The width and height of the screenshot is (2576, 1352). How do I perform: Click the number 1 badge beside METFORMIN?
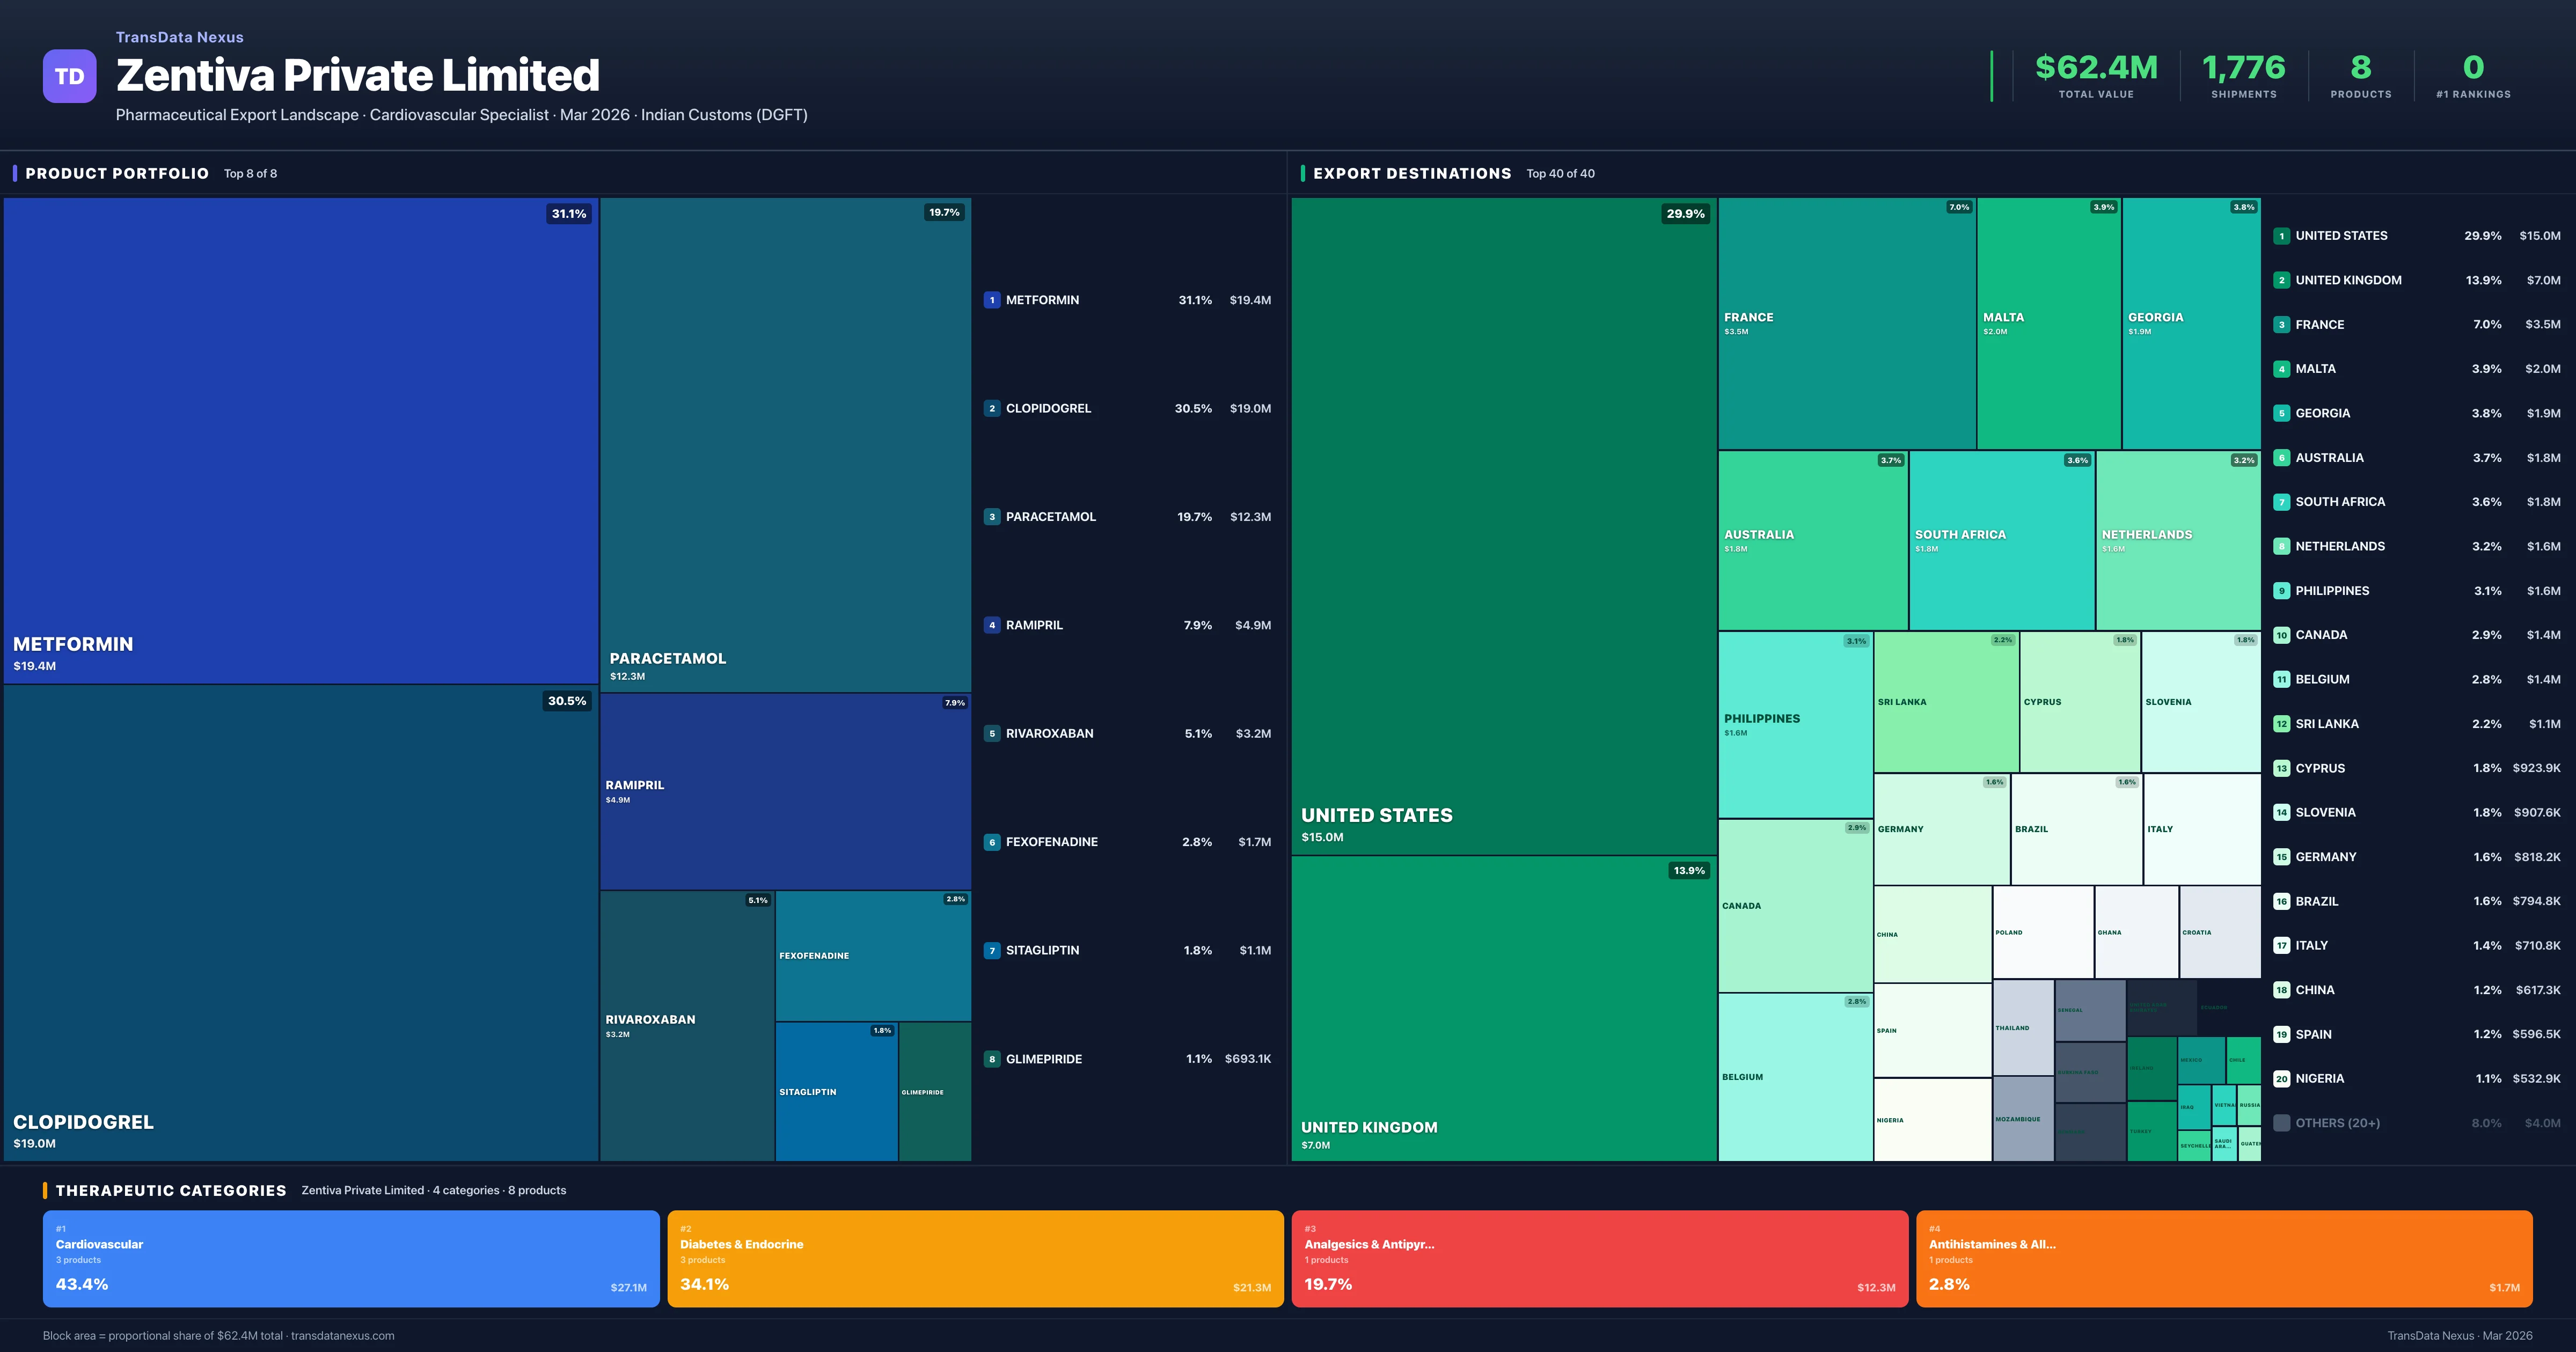point(991,300)
